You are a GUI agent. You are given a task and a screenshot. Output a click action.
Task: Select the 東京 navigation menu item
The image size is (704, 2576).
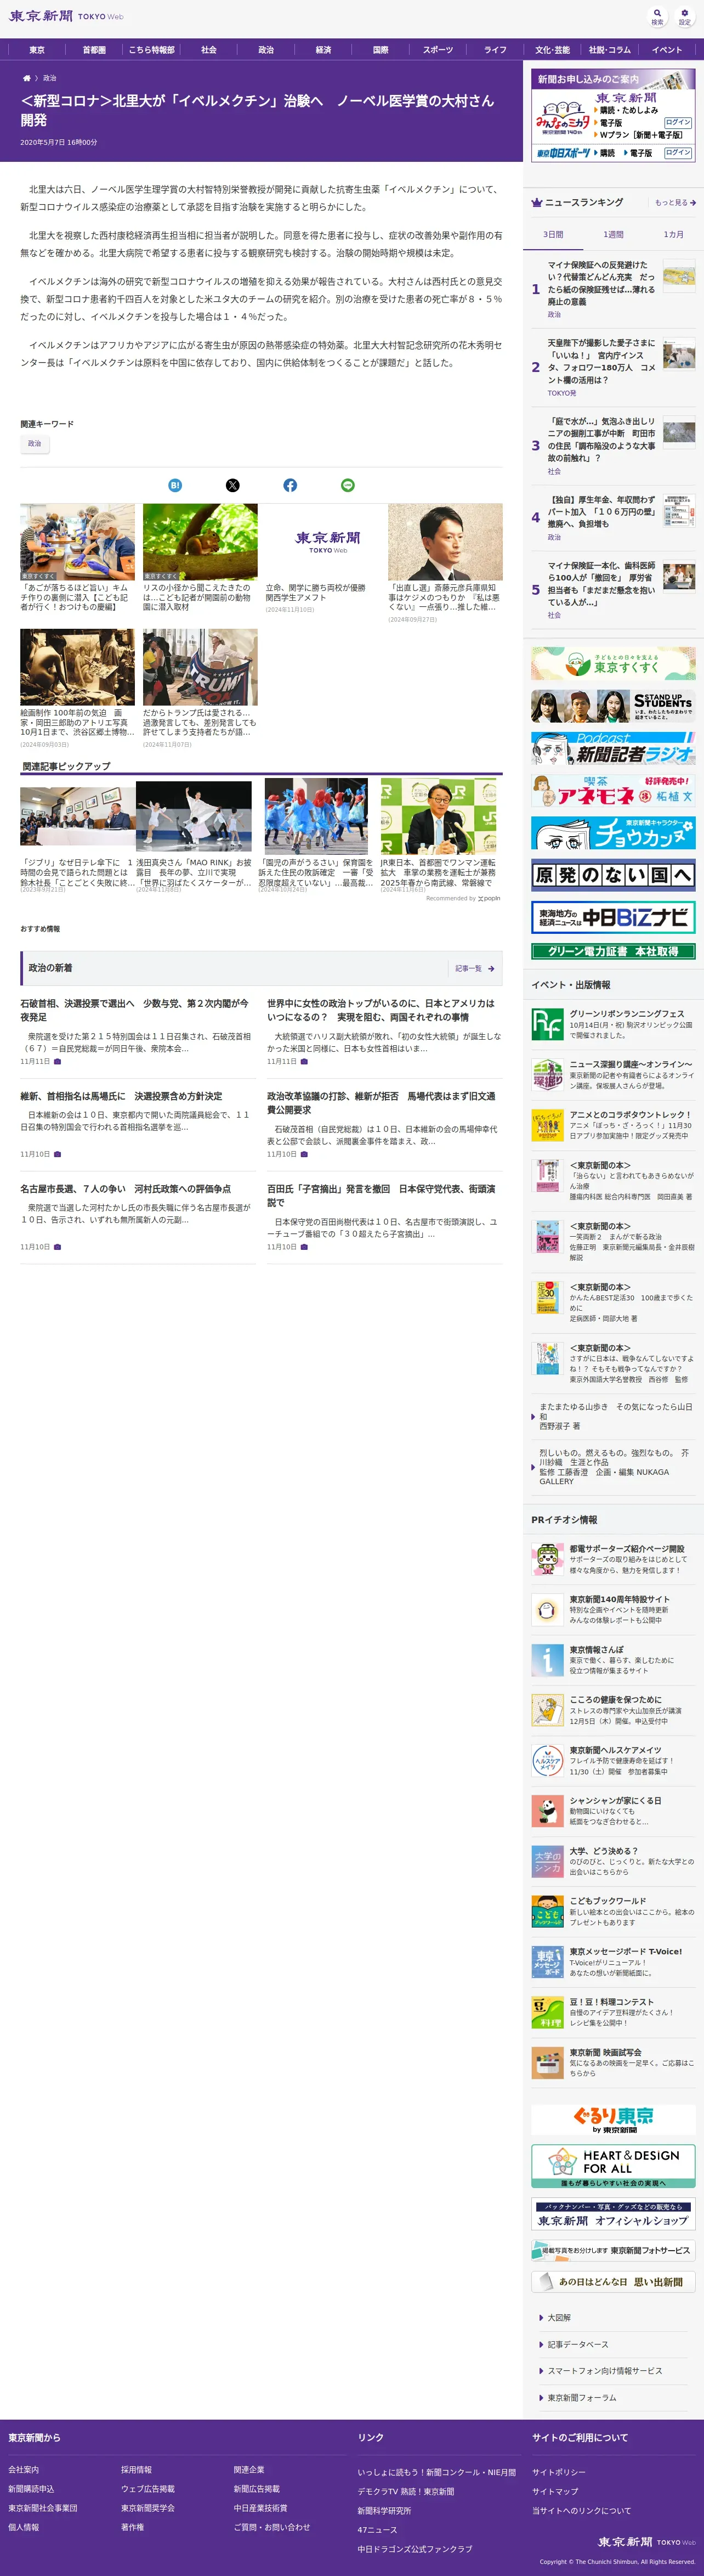coord(37,49)
